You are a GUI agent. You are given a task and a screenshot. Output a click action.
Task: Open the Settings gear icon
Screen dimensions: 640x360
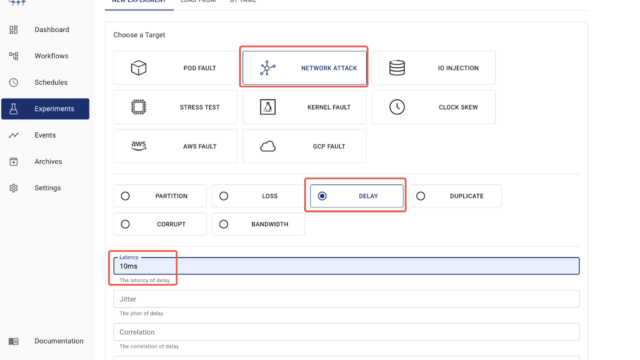(13, 188)
